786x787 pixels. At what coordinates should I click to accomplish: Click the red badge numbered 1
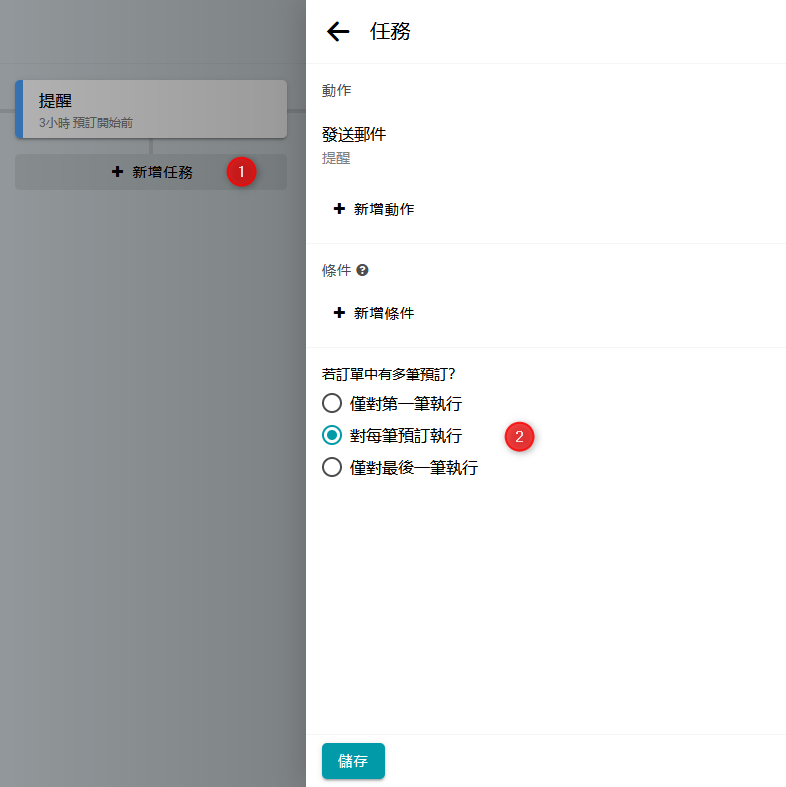click(241, 172)
